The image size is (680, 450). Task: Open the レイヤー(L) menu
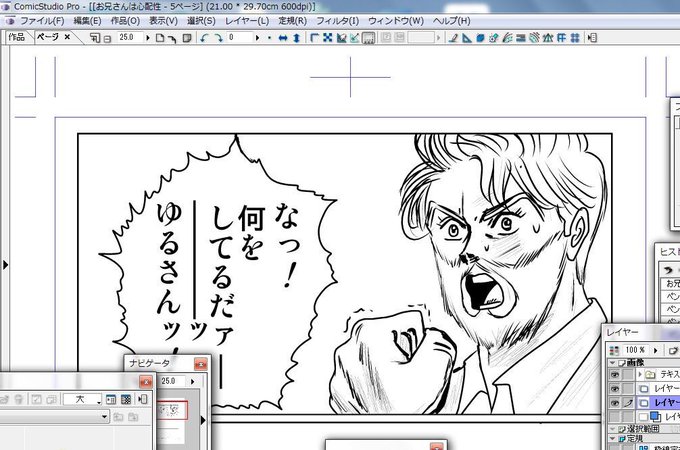point(247,21)
